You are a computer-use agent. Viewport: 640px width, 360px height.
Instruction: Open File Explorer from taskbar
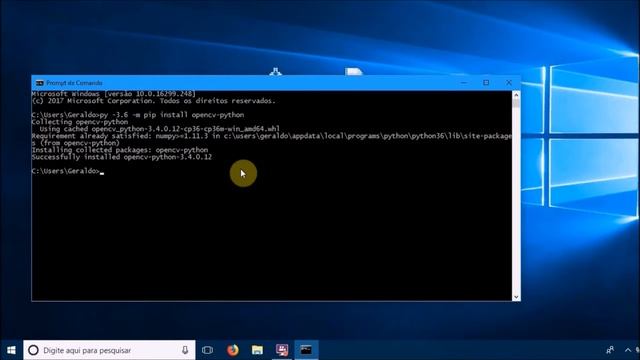pos(257,350)
